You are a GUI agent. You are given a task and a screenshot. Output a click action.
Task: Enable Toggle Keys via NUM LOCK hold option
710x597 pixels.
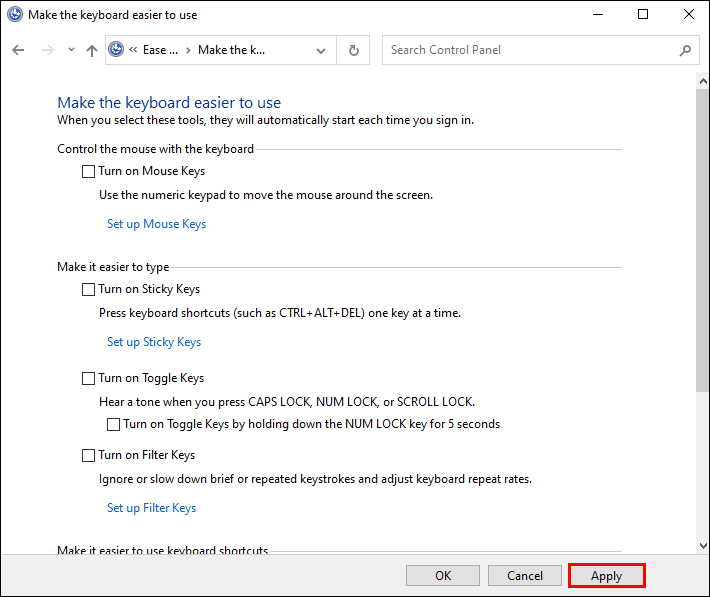tap(113, 424)
